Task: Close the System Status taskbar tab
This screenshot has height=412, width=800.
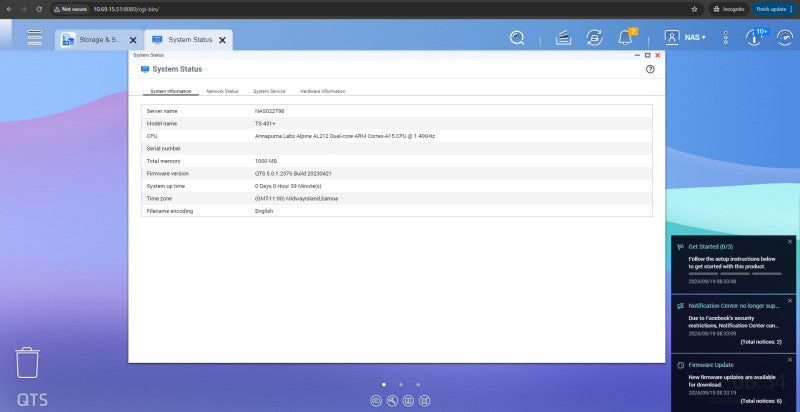Action: pos(222,40)
